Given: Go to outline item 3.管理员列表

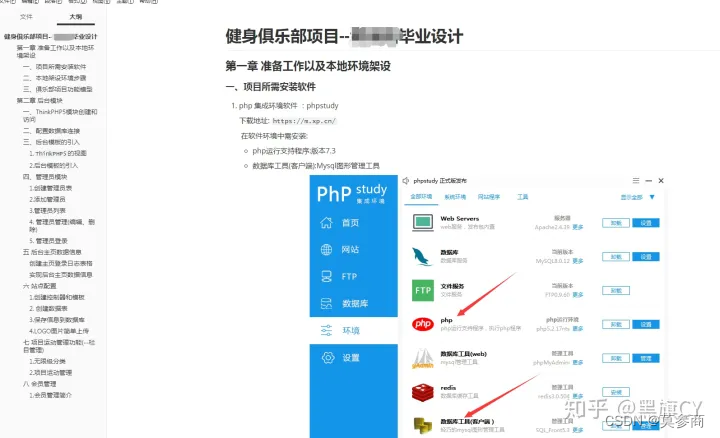Looking at the screenshot, I should pyautogui.click(x=47, y=211).
